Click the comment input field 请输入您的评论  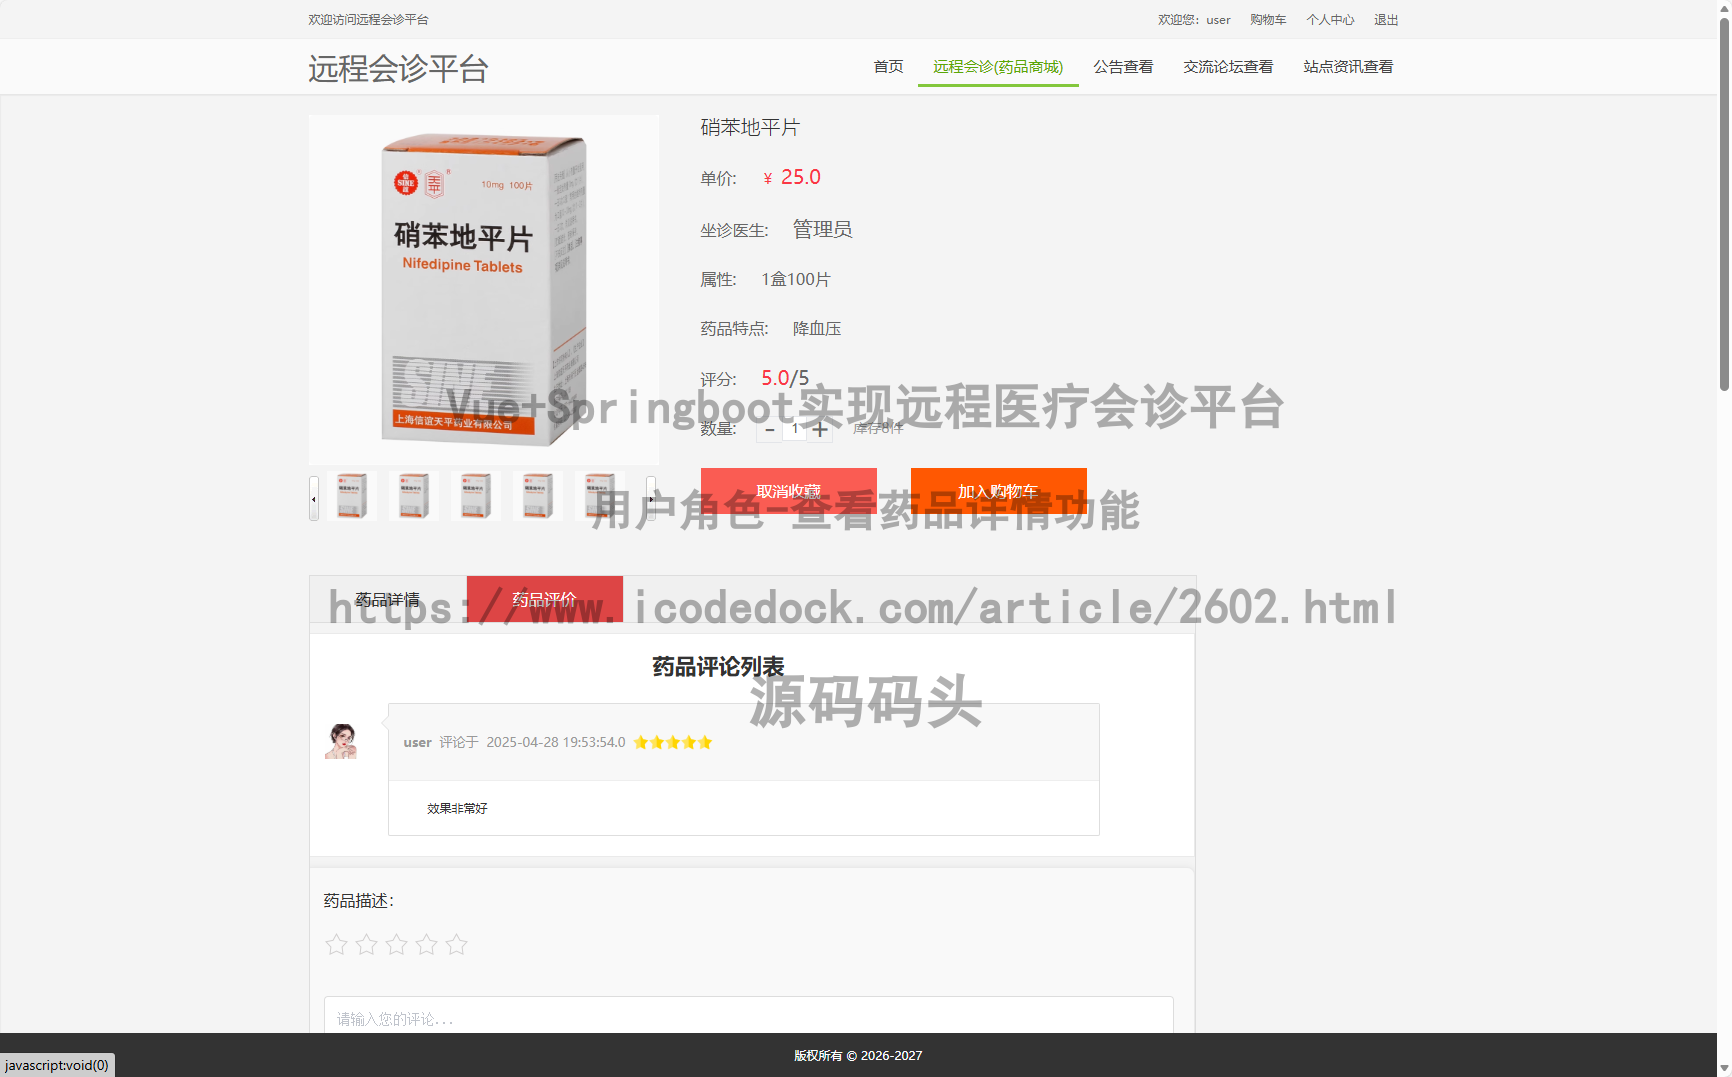[x=749, y=1019]
